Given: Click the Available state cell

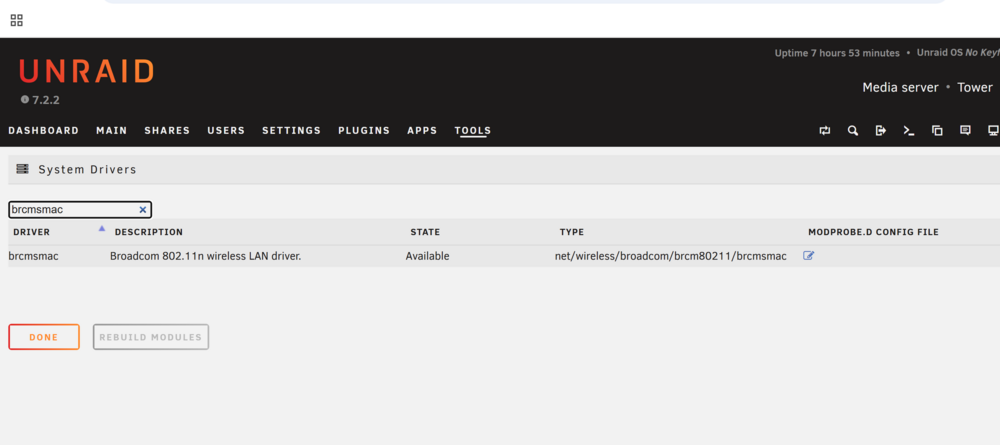Looking at the screenshot, I should click(x=427, y=256).
